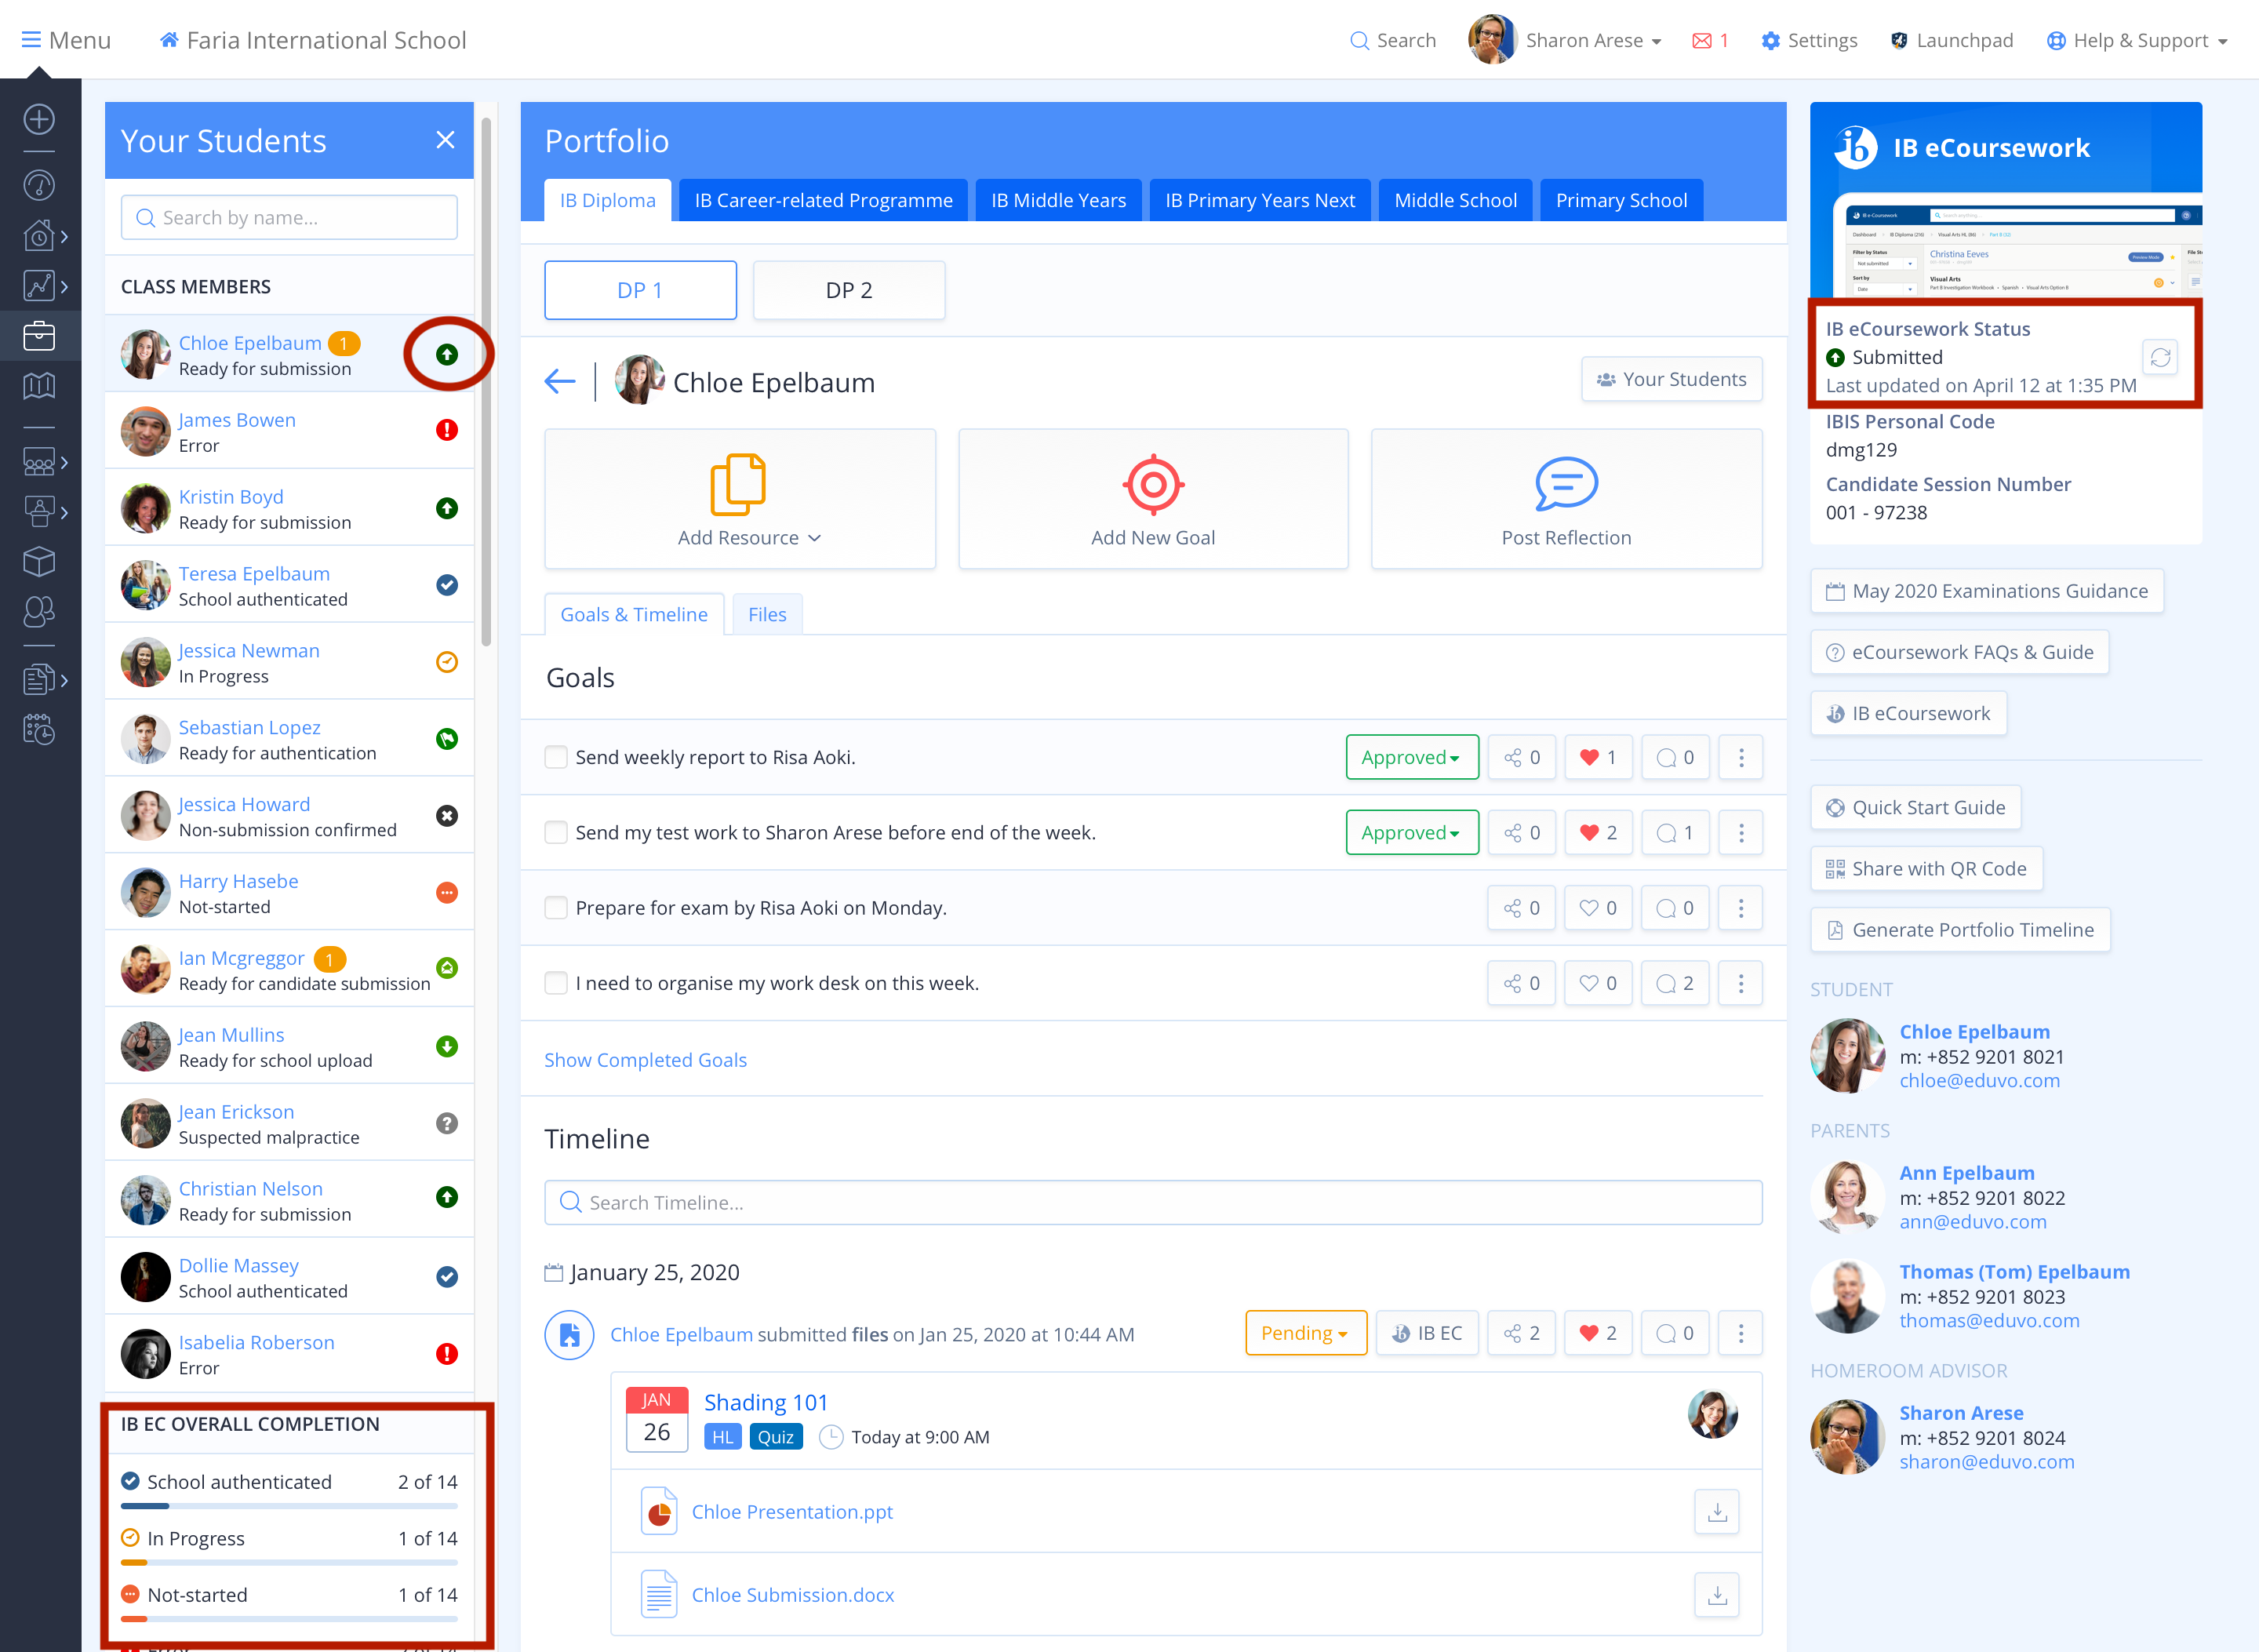Select the Files tab
This screenshot has width=2259, height=1652.
pos(767,615)
